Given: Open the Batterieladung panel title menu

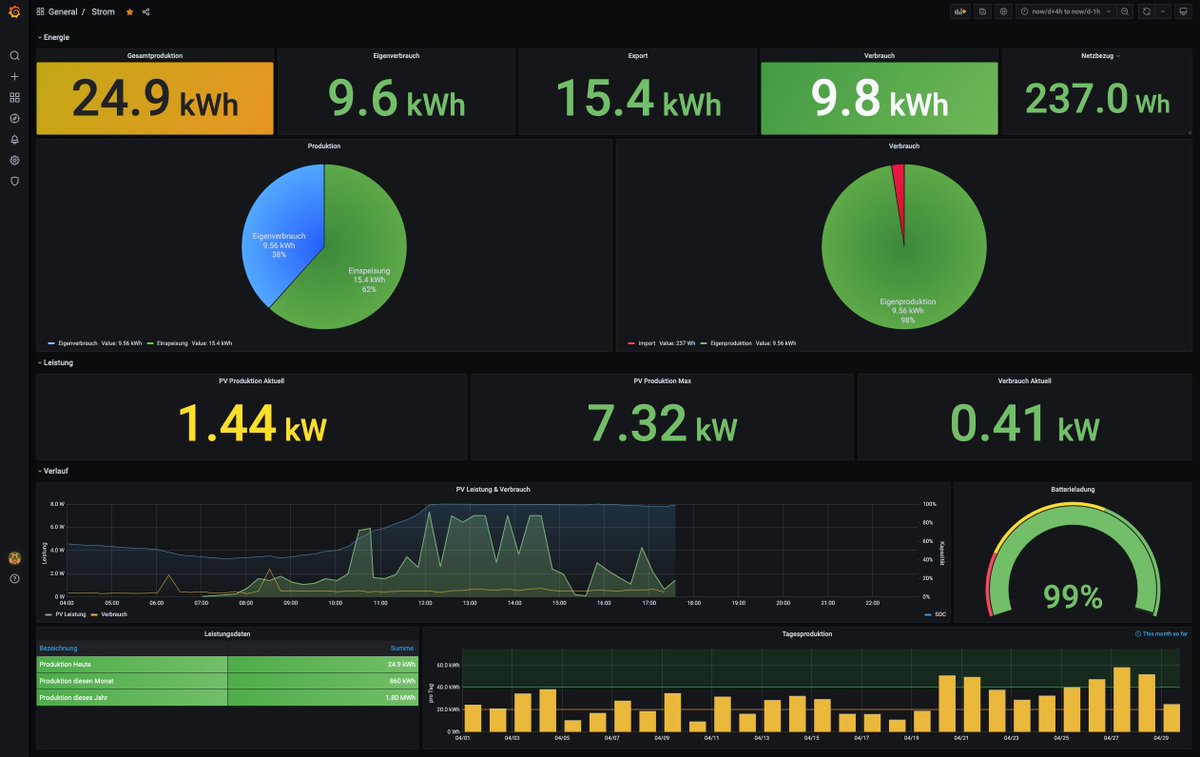Looking at the screenshot, I should coord(1073,489).
